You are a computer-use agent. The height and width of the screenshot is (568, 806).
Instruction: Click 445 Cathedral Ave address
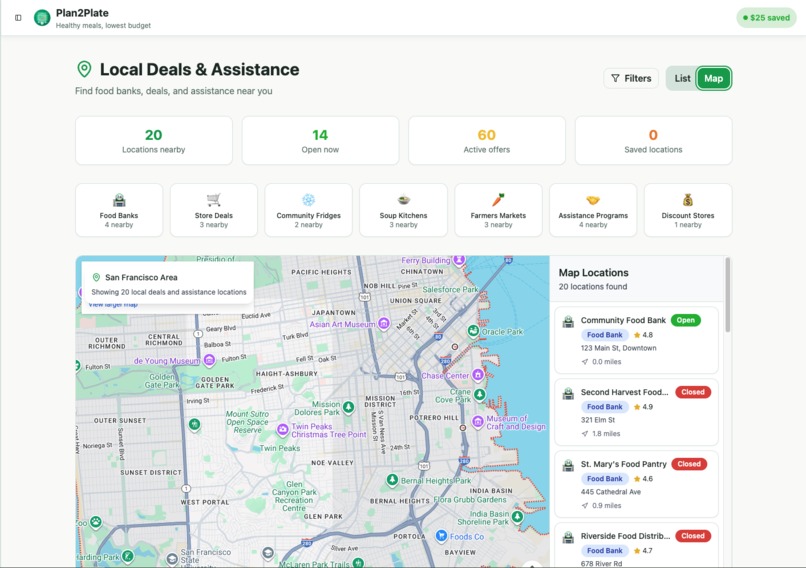611,492
